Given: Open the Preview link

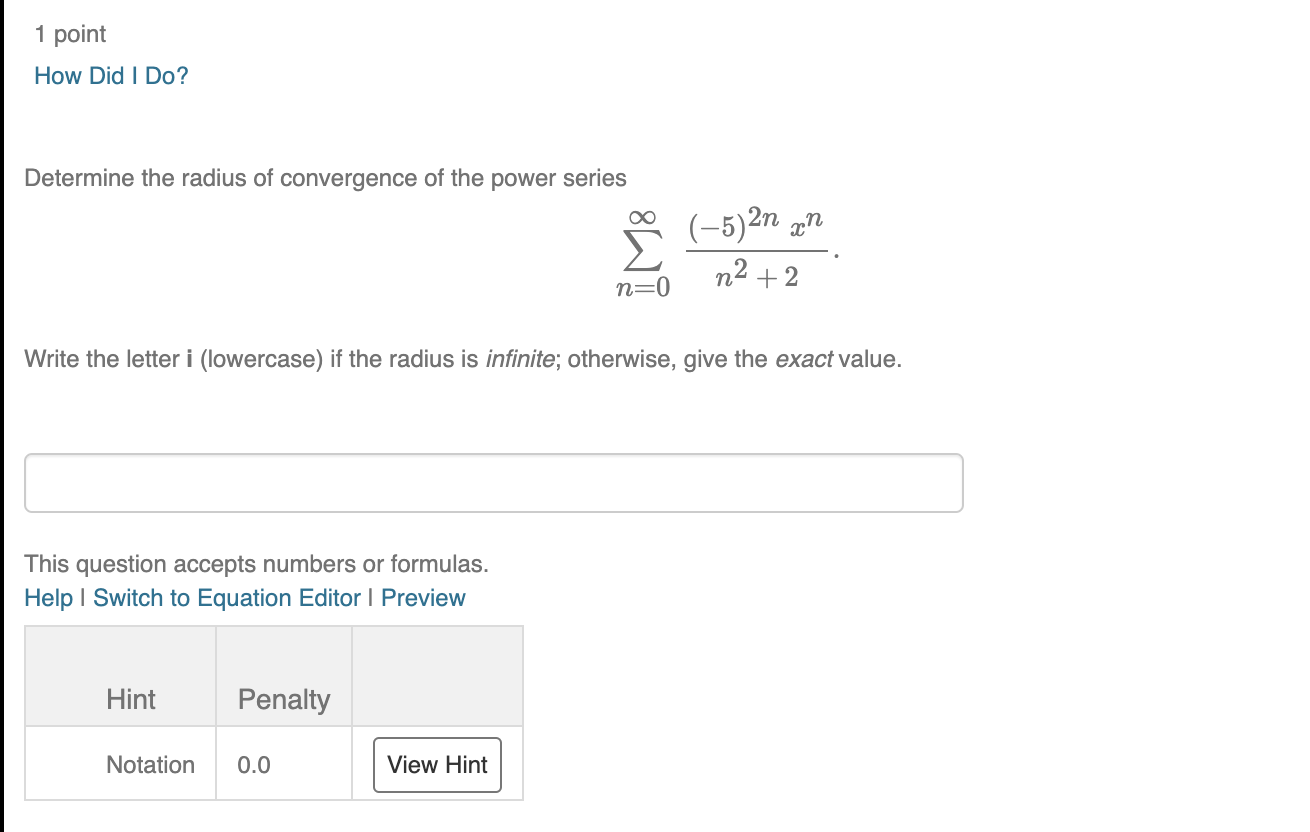Looking at the screenshot, I should [423, 598].
